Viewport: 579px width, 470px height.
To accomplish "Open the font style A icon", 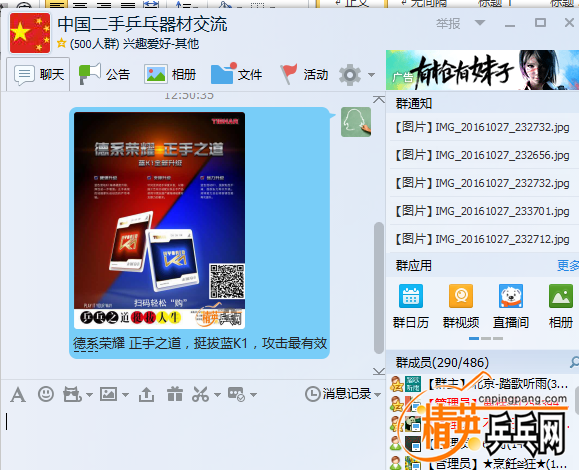I will 18,395.
